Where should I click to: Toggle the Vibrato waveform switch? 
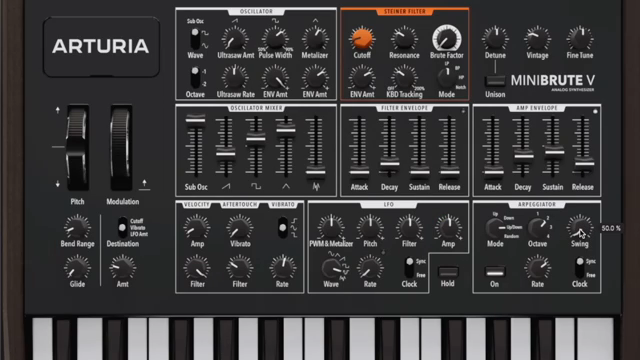click(282, 227)
